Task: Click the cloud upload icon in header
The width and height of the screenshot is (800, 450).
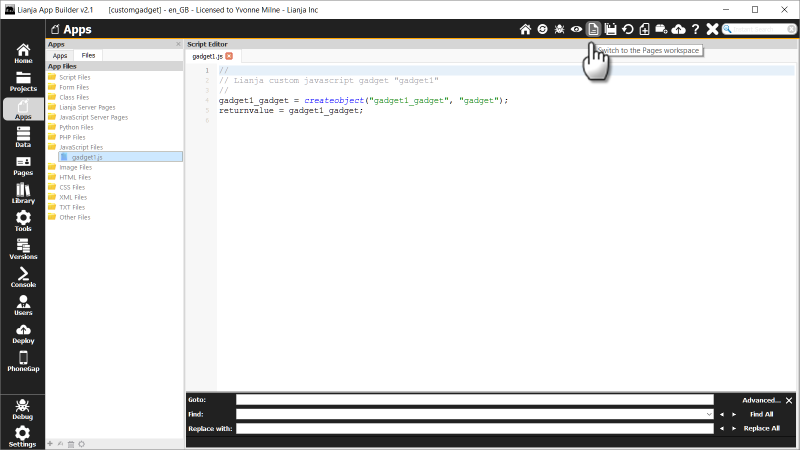Action: (x=679, y=30)
